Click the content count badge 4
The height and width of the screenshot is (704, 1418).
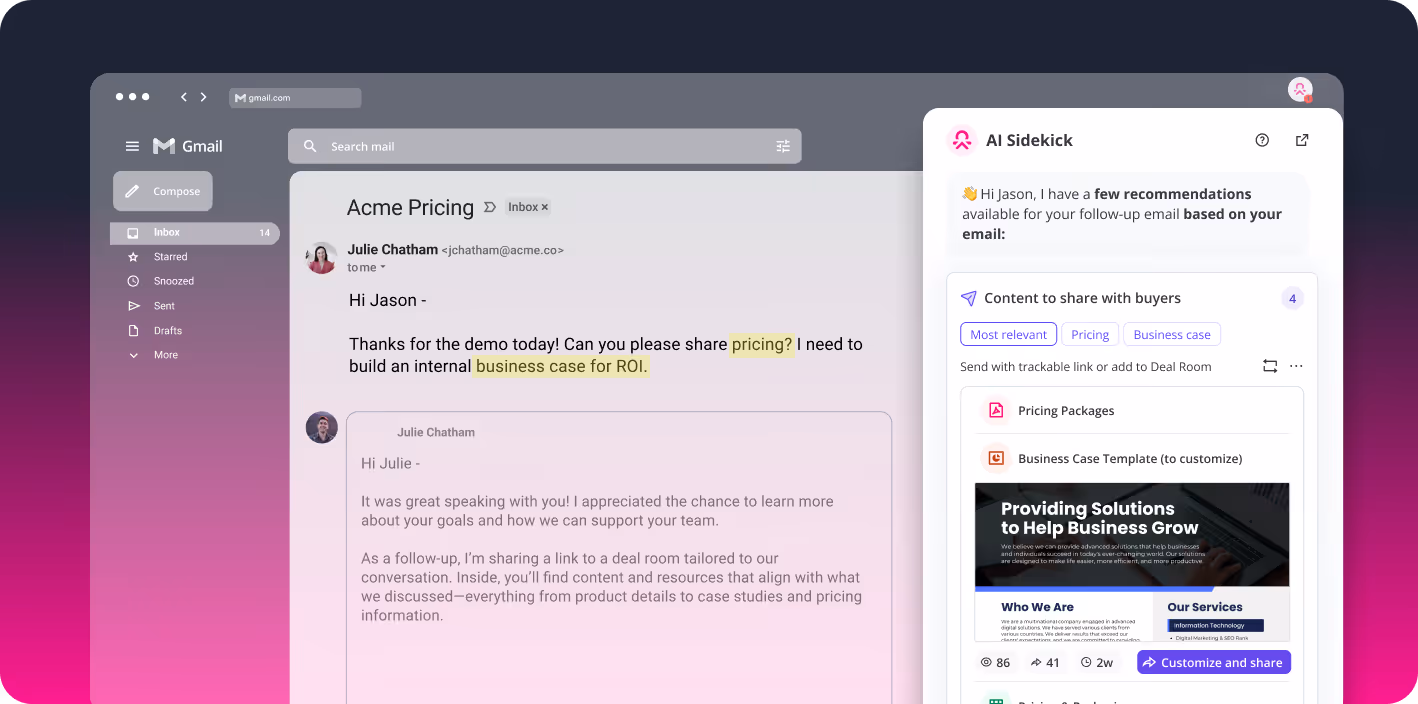click(1292, 298)
